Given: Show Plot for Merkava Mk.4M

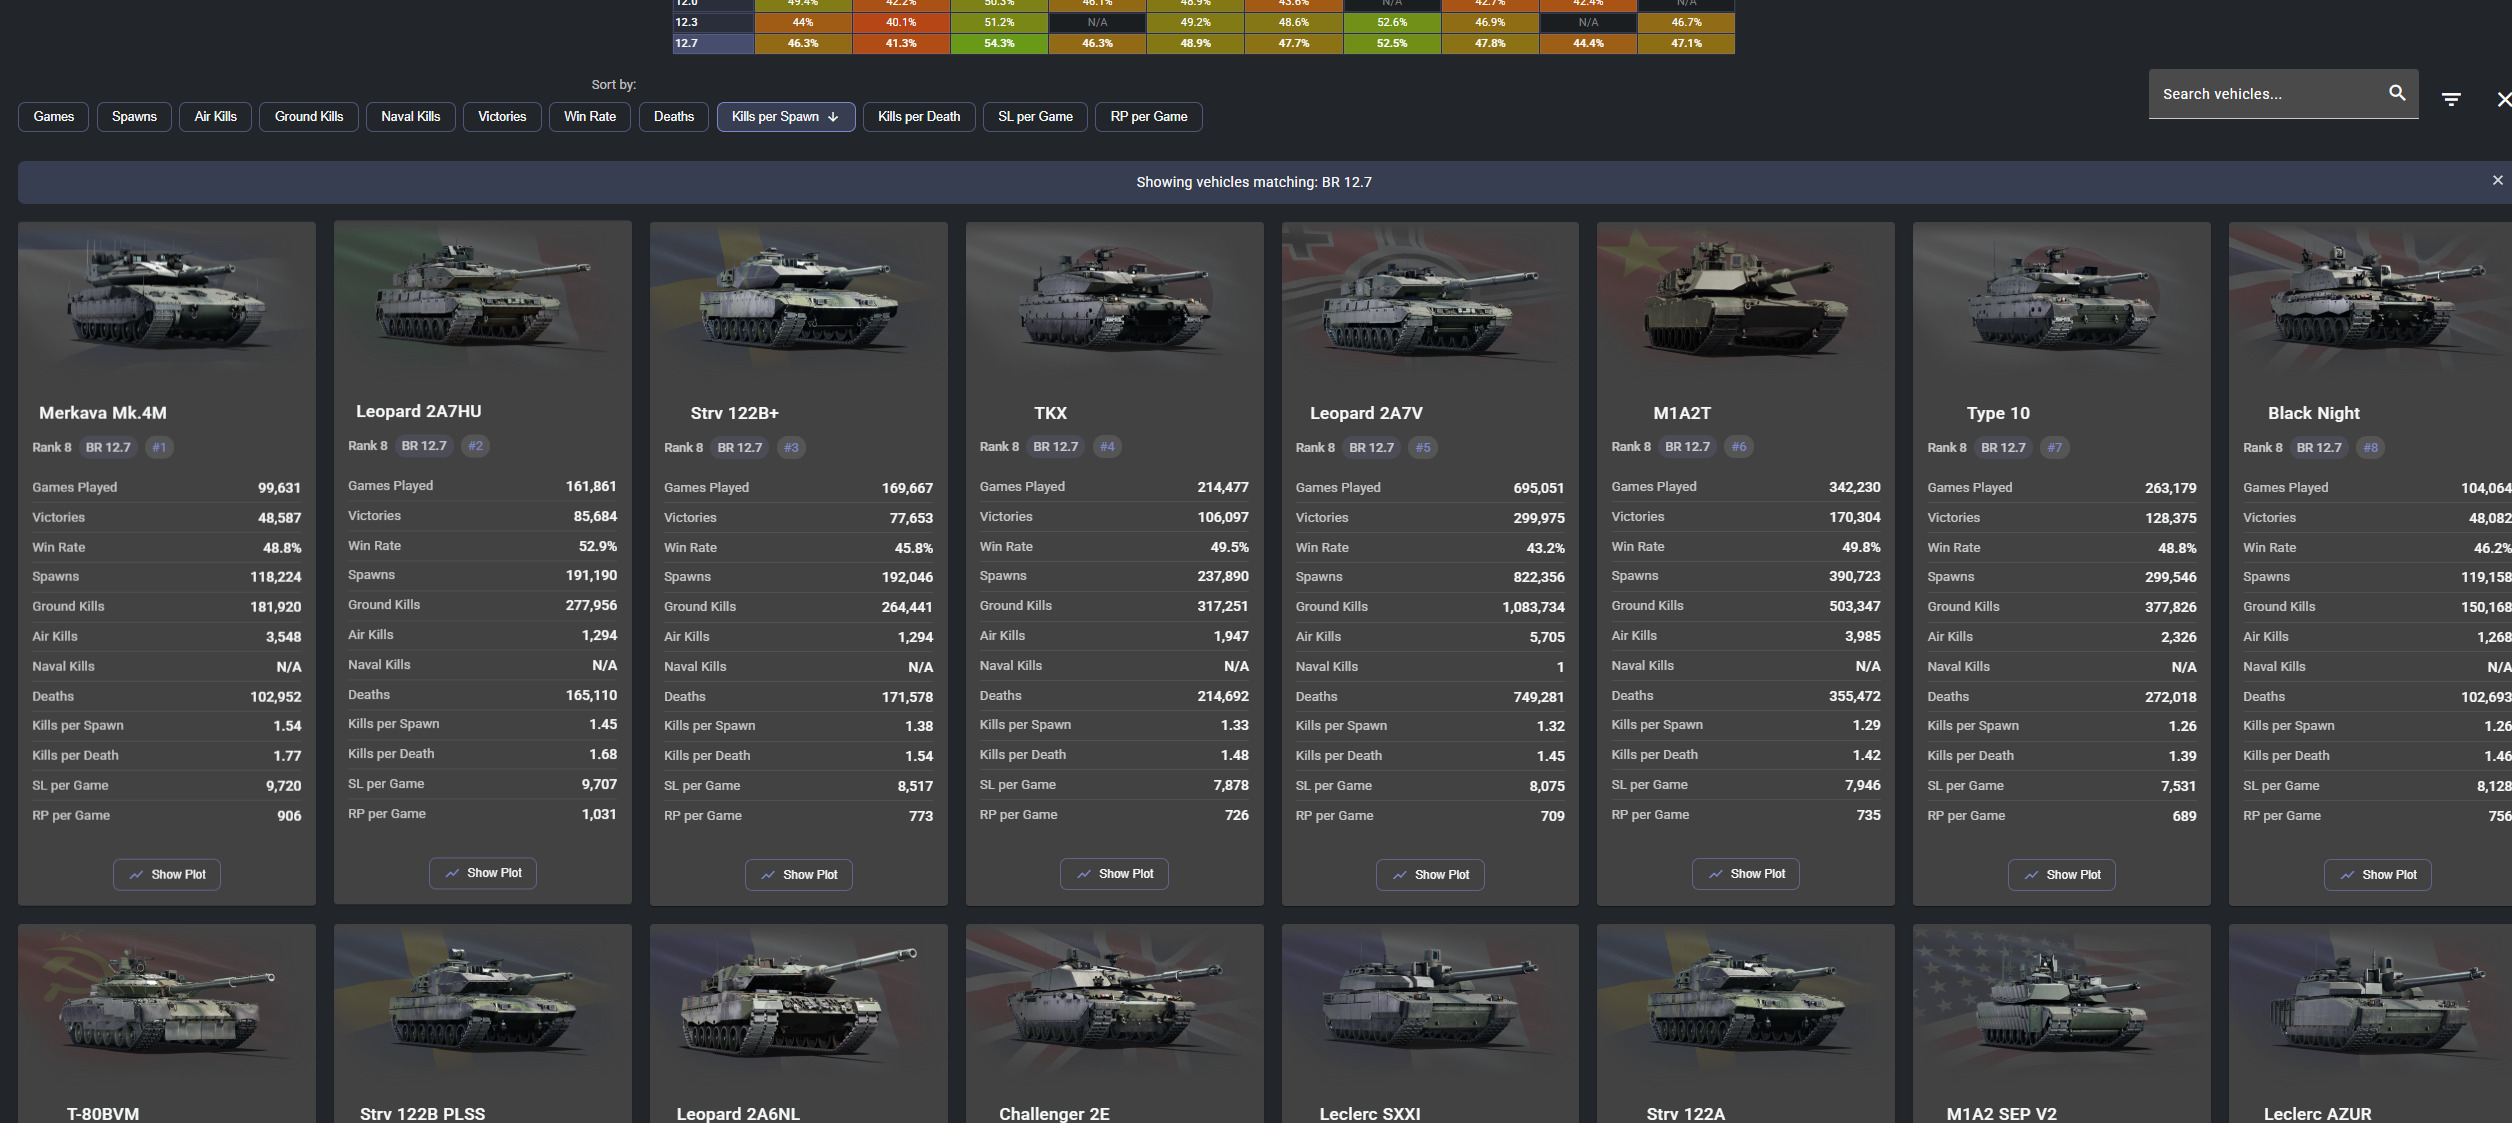Looking at the screenshot, I should [166, 874].
